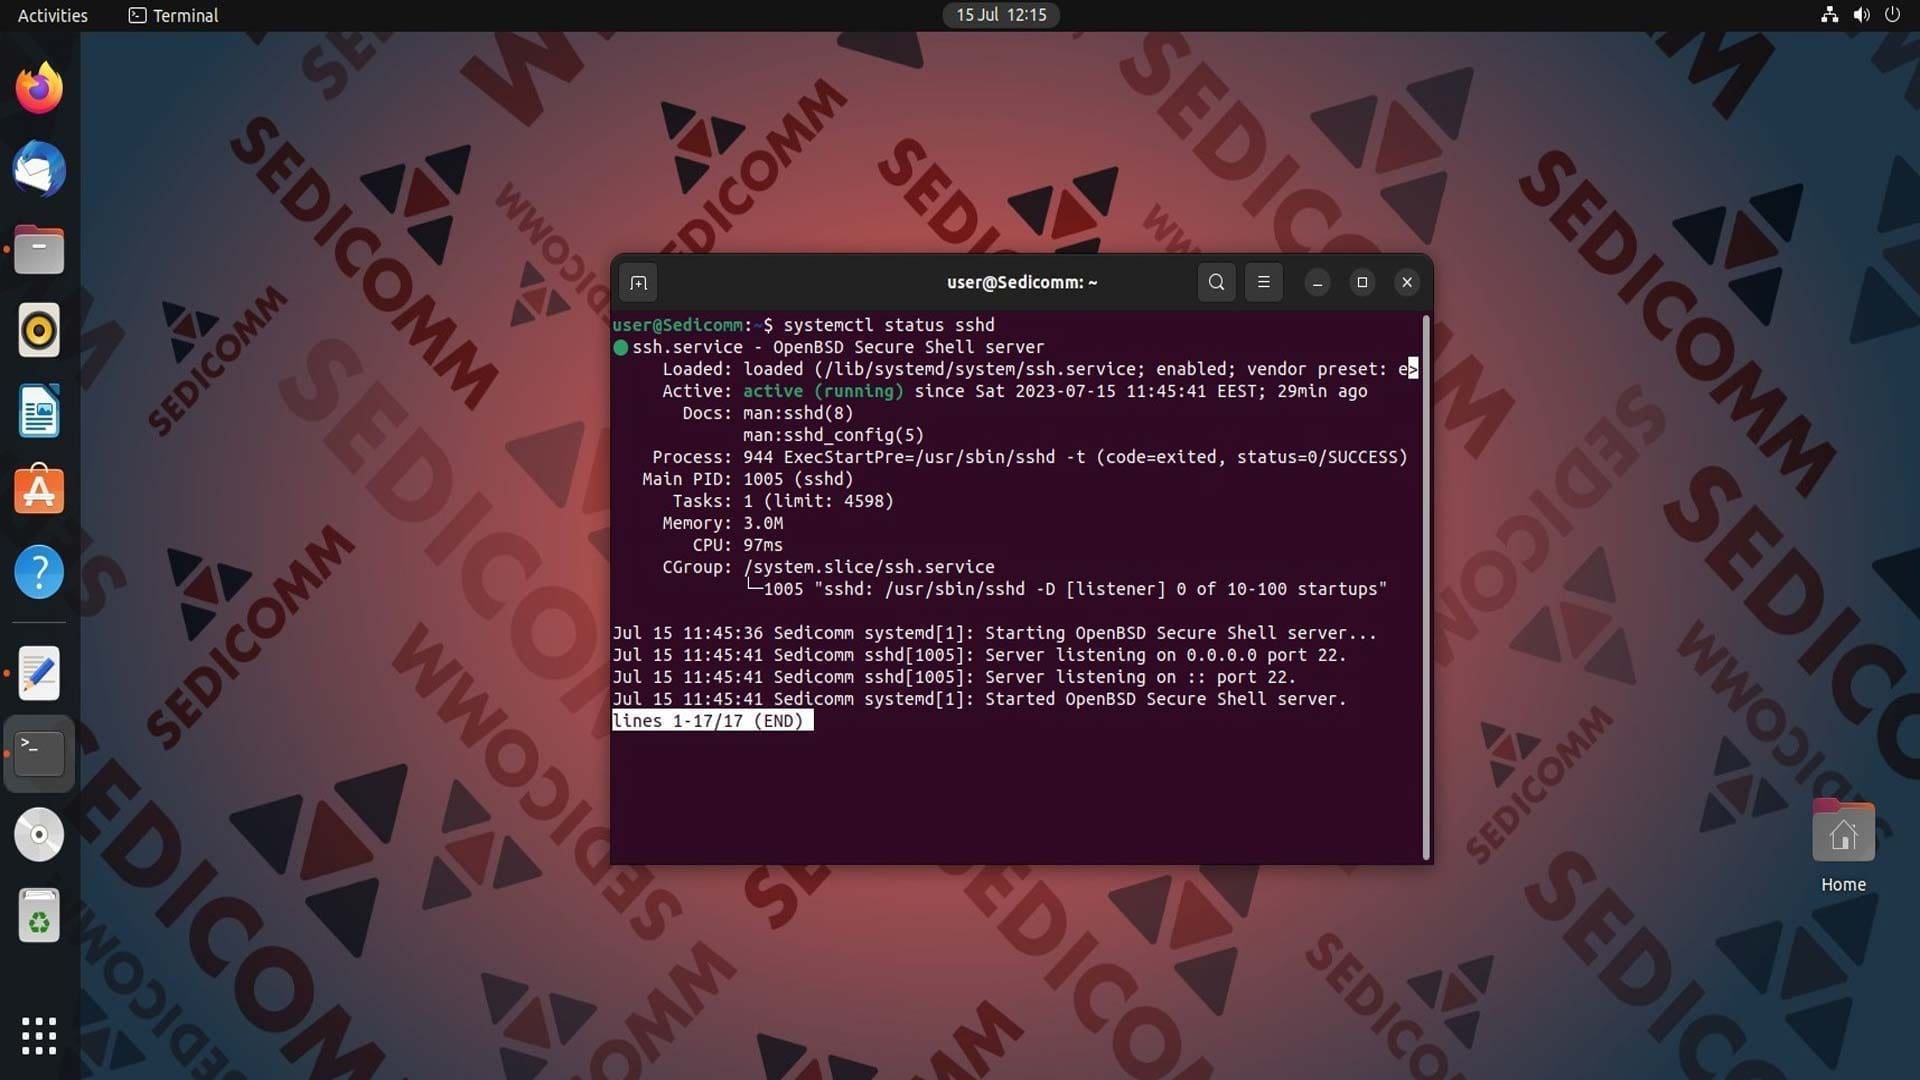This screenshot has width=1920, height=1080.
Task: Open LibreOffice Writer from the dock
Action: (39, 411)
